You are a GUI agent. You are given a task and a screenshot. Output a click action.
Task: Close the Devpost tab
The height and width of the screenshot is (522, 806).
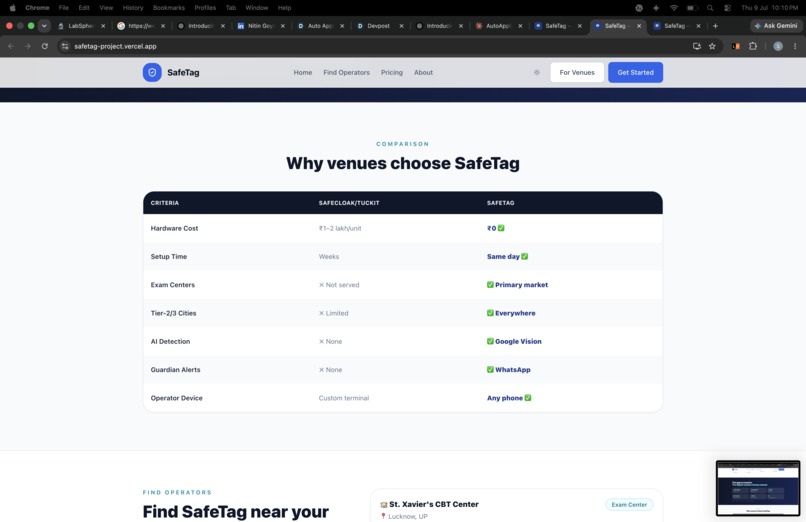(x=401, y=26)
